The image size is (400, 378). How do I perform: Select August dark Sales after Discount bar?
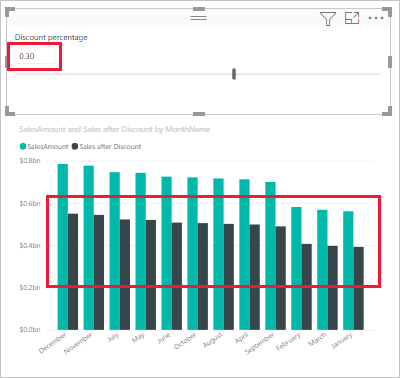[229, 277]
